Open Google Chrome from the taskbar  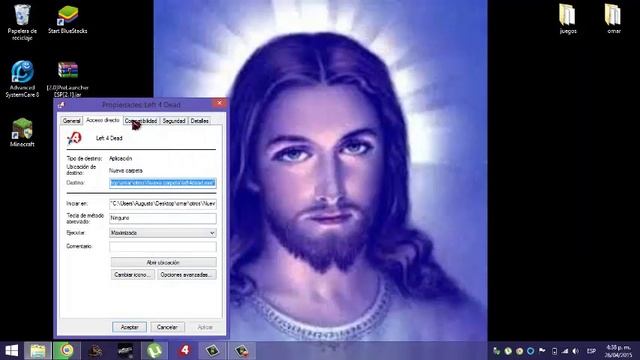tap(67, 351)
